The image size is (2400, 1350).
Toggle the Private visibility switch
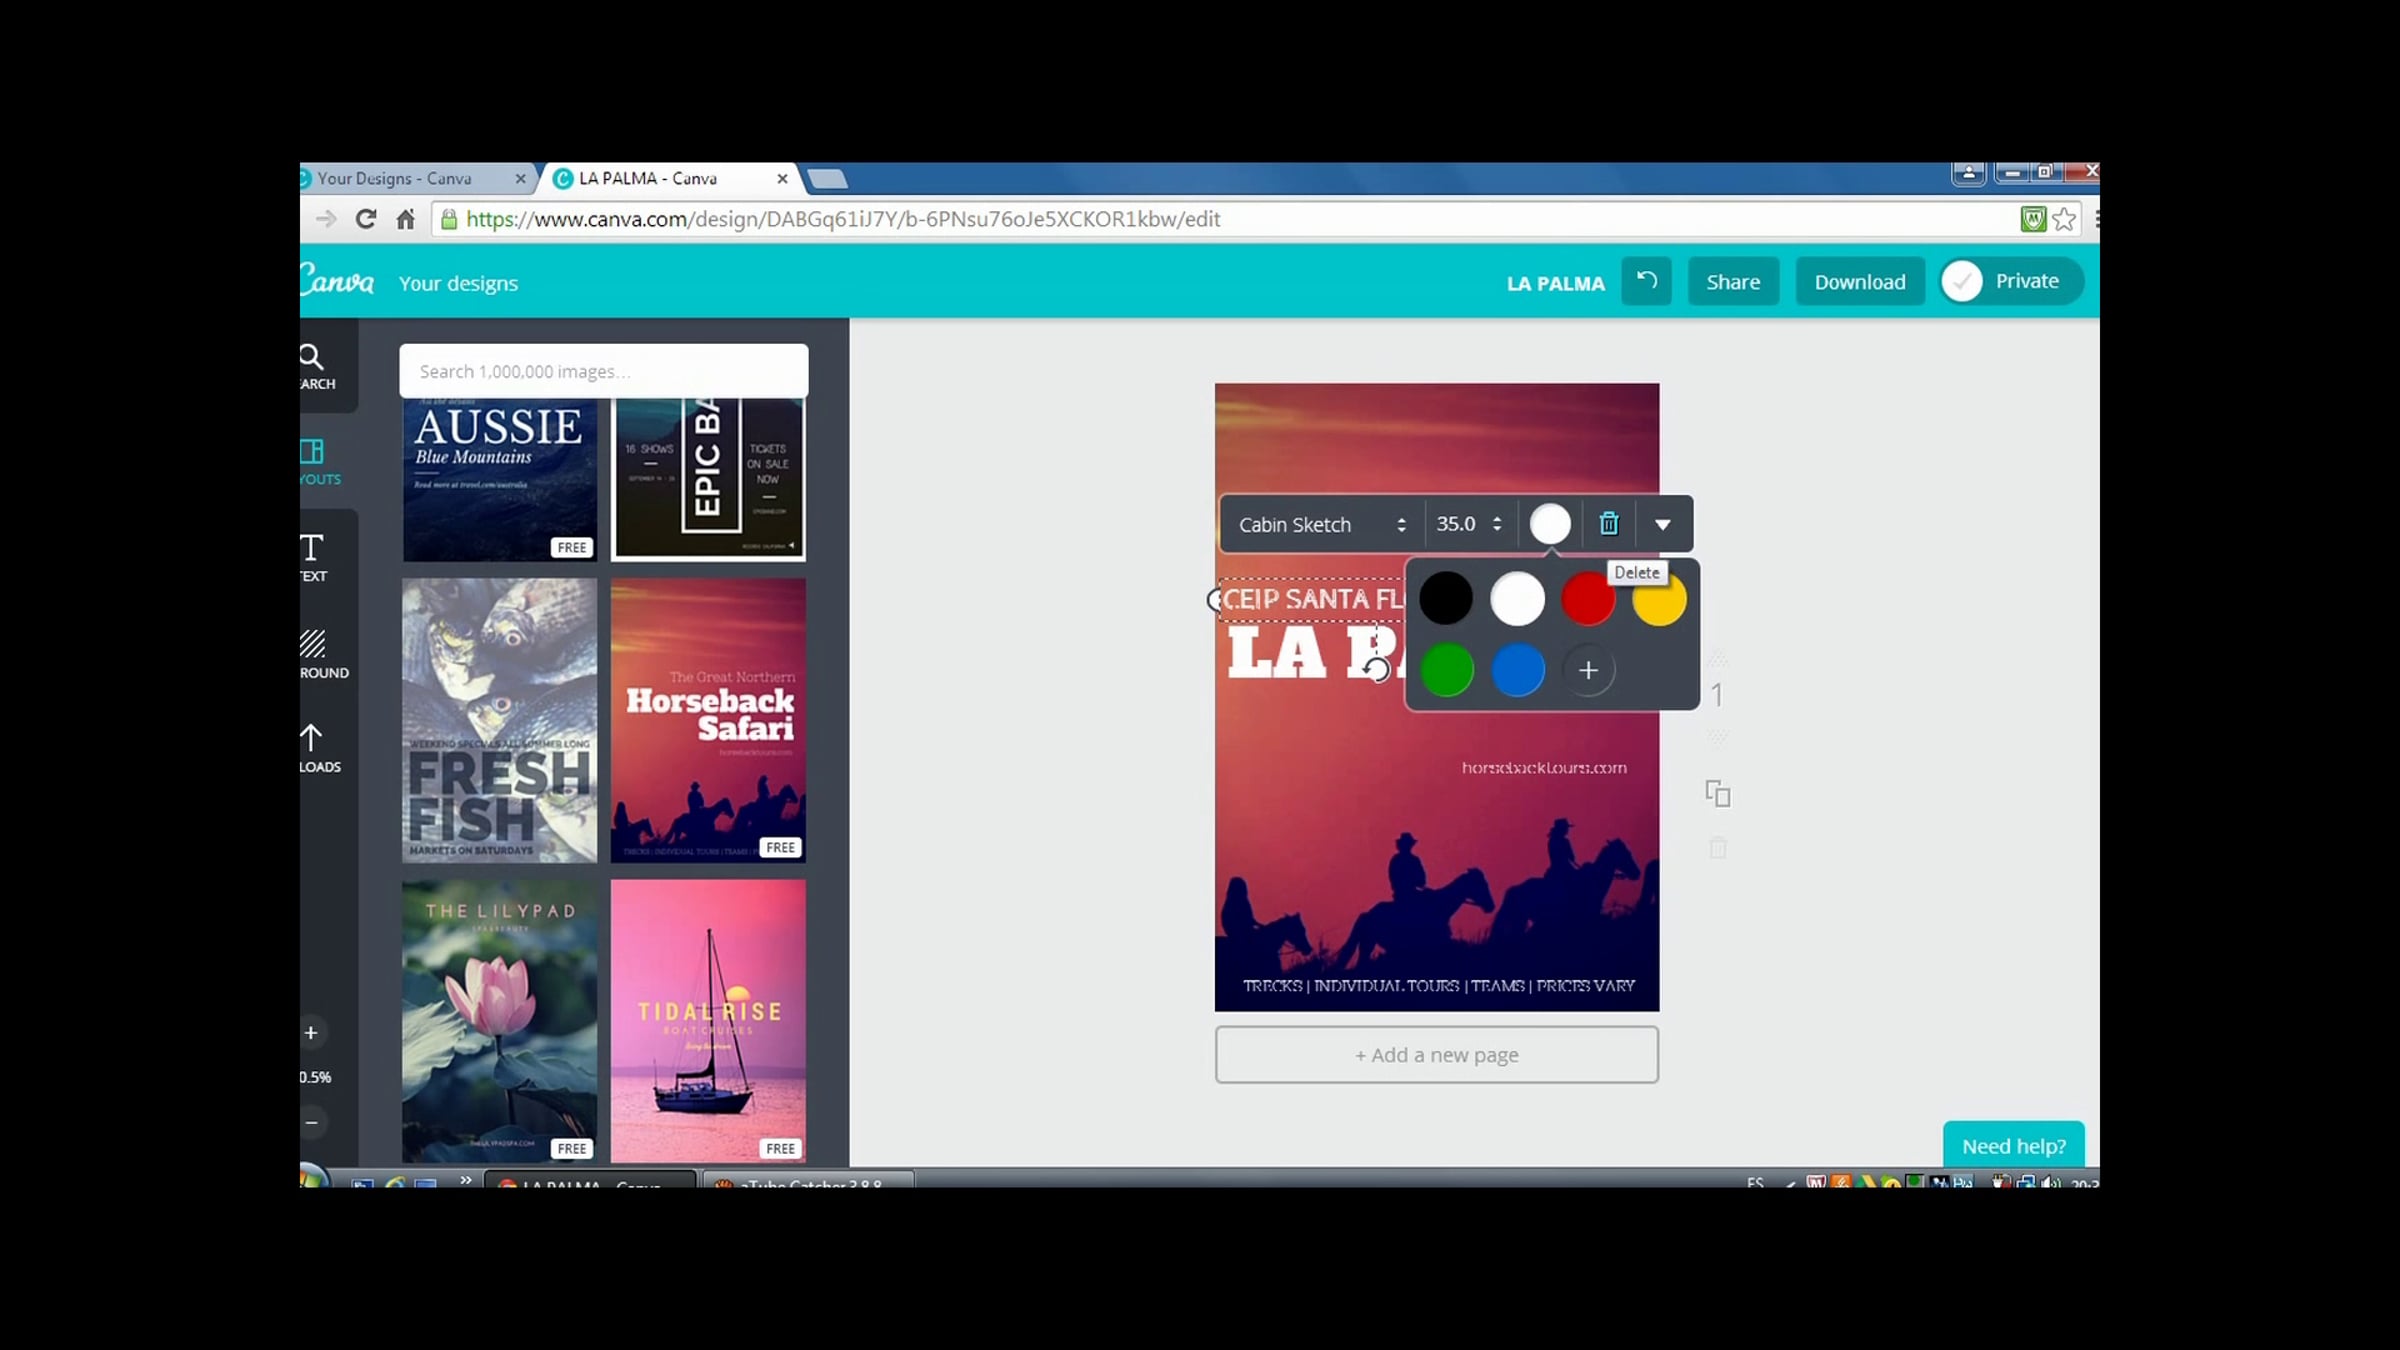click(x=1963, y=282)
